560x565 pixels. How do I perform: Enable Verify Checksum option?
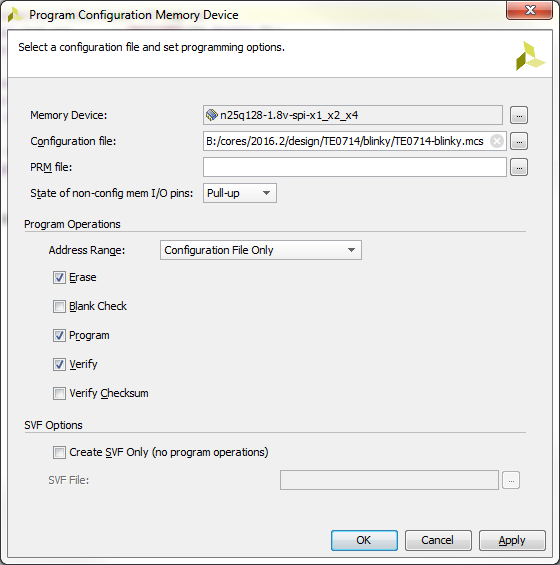pos(59,393)
